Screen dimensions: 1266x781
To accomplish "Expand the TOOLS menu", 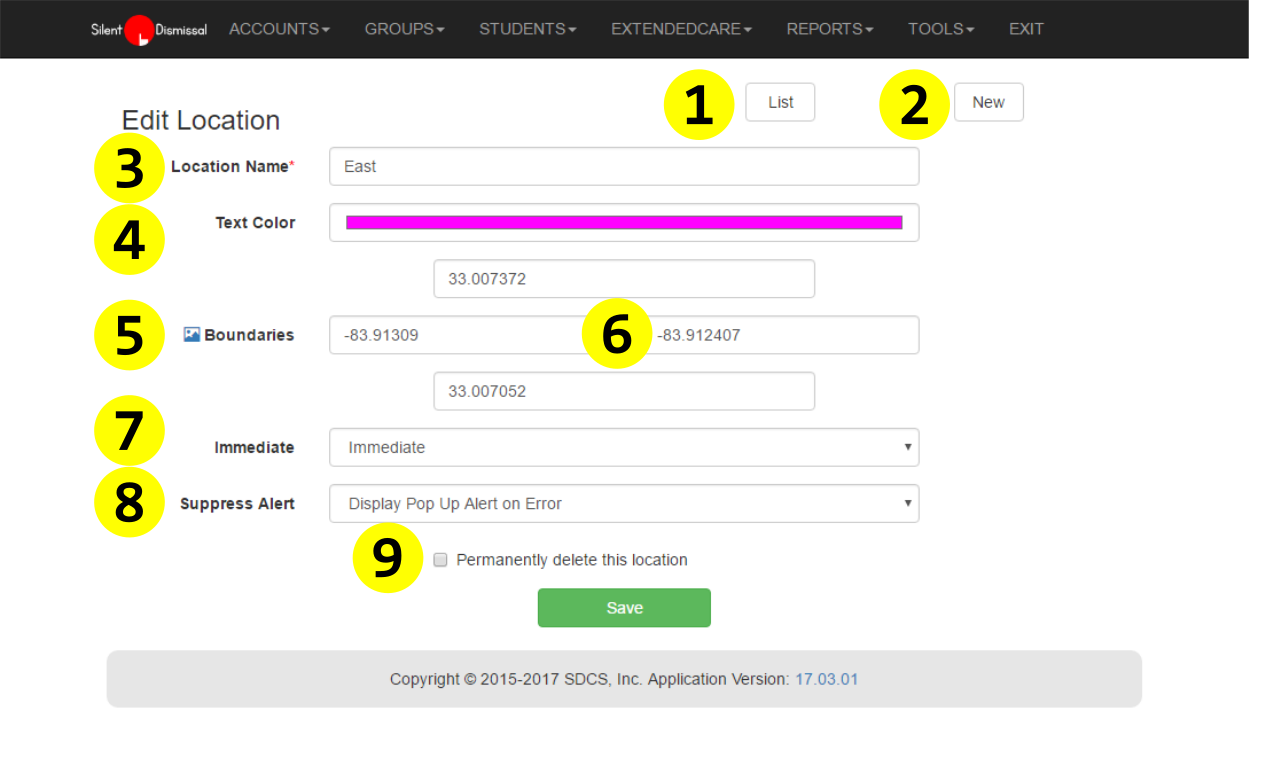I will [940, 29].
